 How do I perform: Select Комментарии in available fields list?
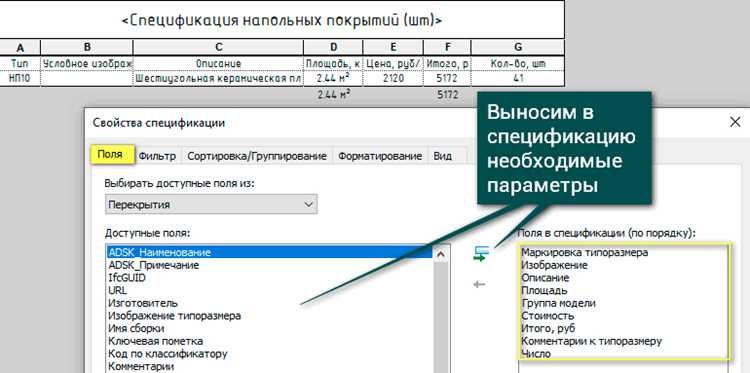tap(270, 366)
